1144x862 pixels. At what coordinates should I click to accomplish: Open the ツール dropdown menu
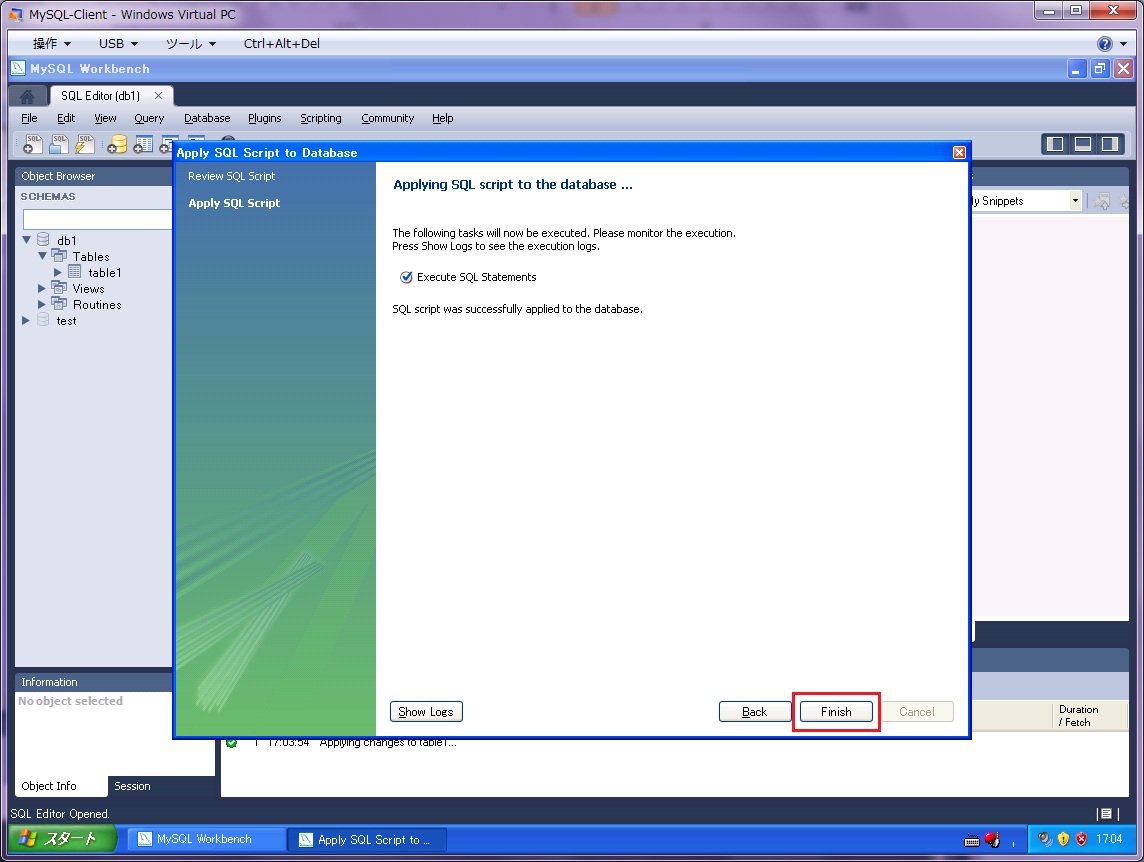click(x=190, y=44)
